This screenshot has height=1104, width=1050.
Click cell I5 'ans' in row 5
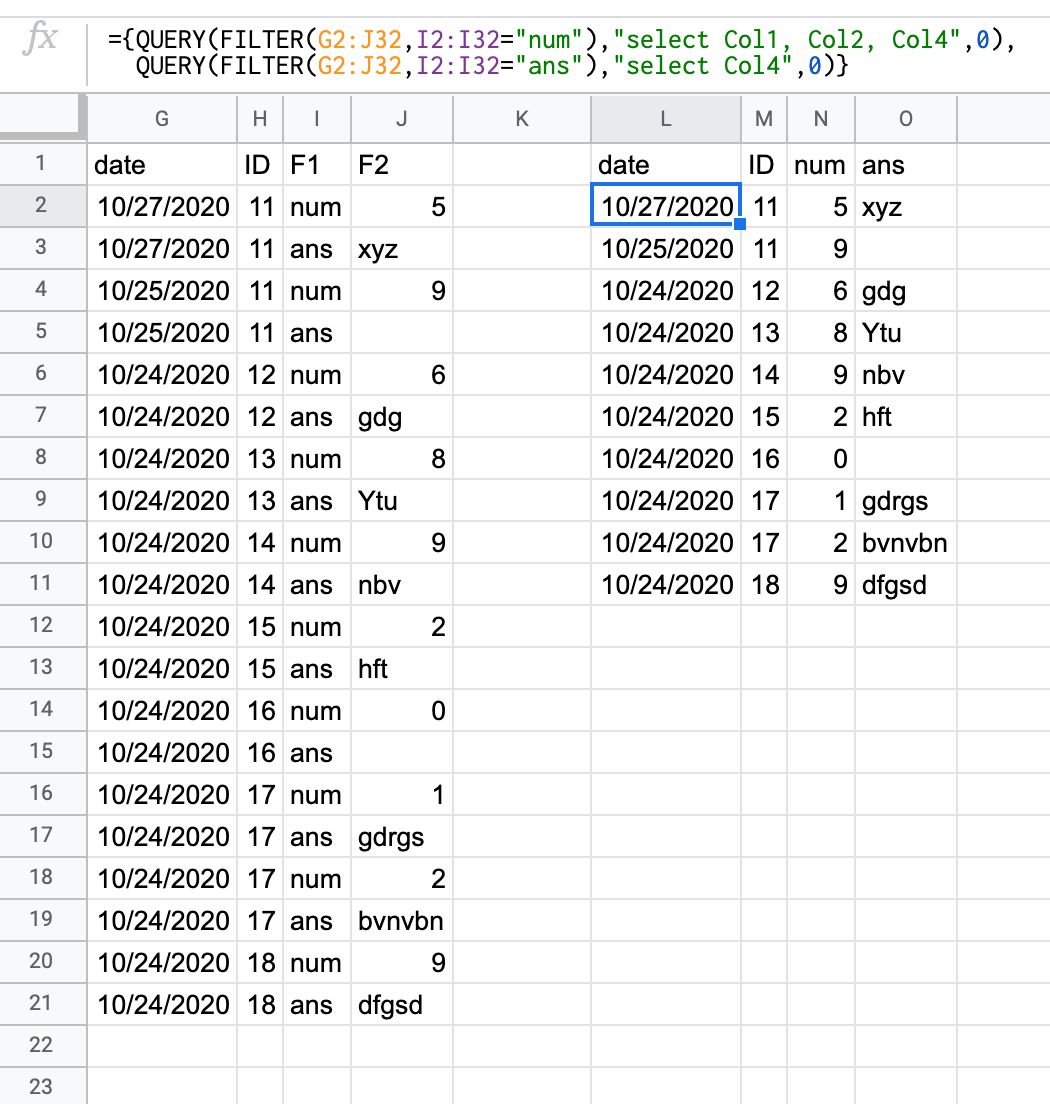[317, 332]
